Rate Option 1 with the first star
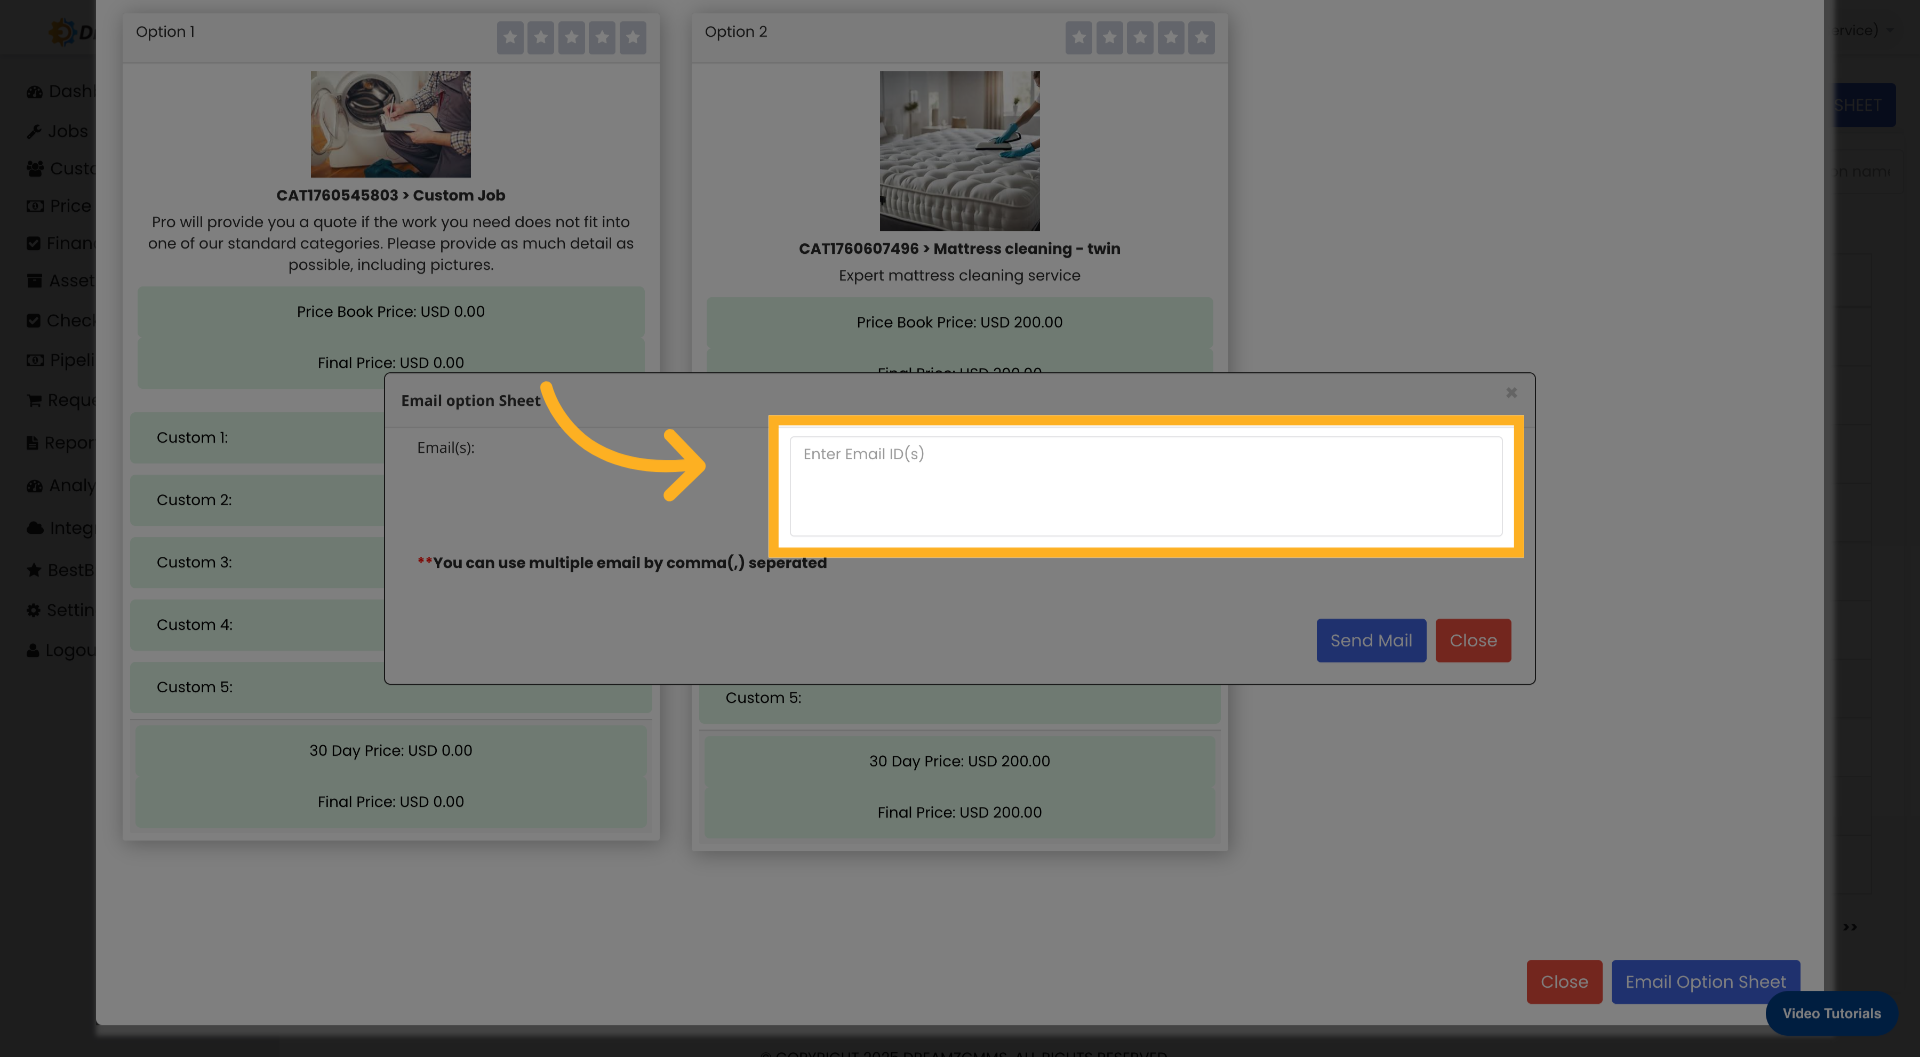Image resolution: width=1920 pixels, height=1057 pixels. pyautogui.click(x=511, y=38)
